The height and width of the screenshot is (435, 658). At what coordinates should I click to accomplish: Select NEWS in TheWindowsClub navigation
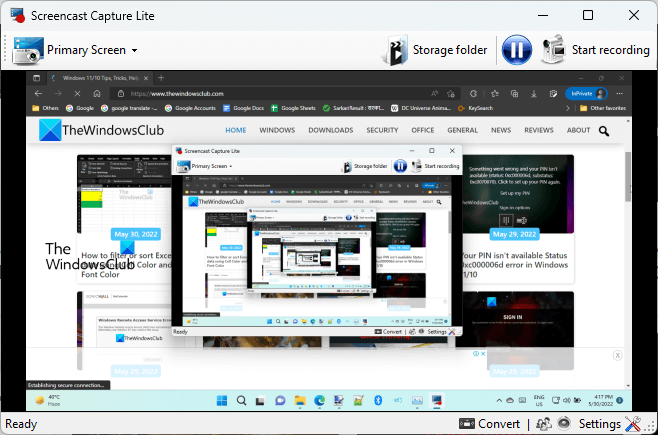coord(501,130)
